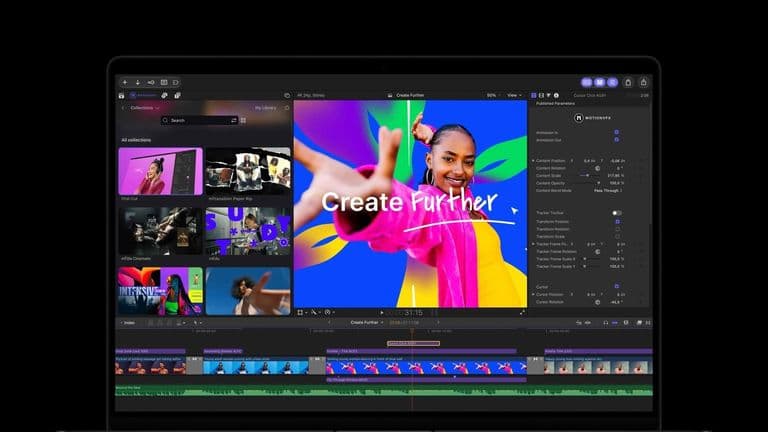The image size is (768, 432).
Task: Click the icon left of the share button
Action: point(628,82)
